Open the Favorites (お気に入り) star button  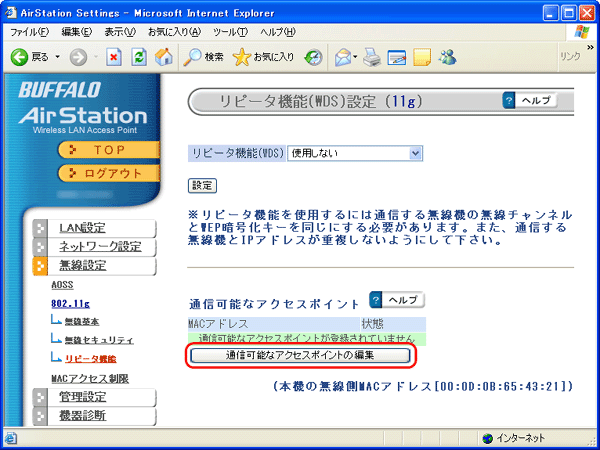click(263, 57)
